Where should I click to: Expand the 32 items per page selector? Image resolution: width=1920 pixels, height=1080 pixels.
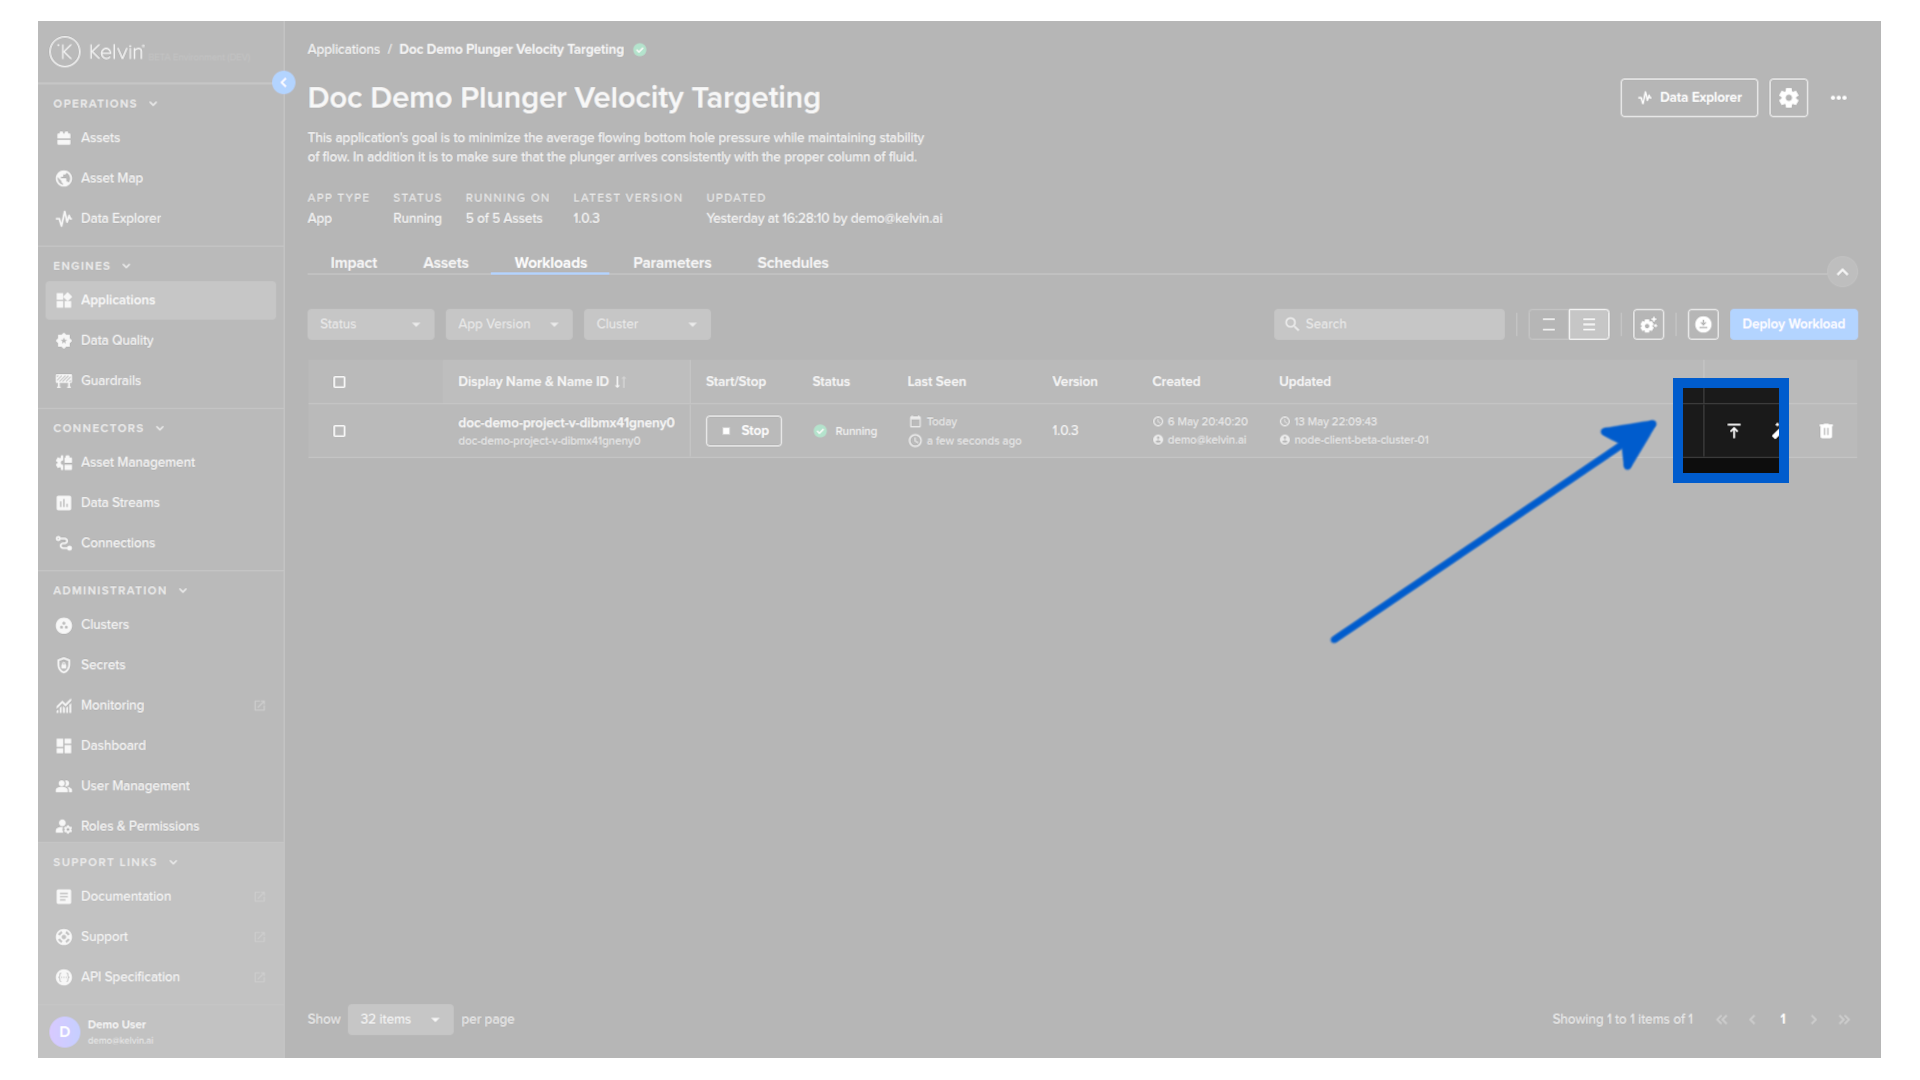400,1019
